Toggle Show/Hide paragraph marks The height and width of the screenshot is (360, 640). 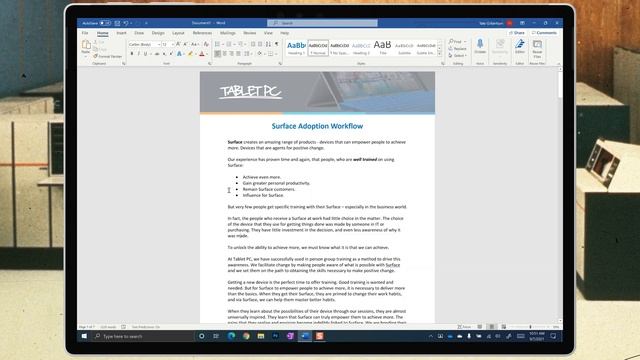277,44
